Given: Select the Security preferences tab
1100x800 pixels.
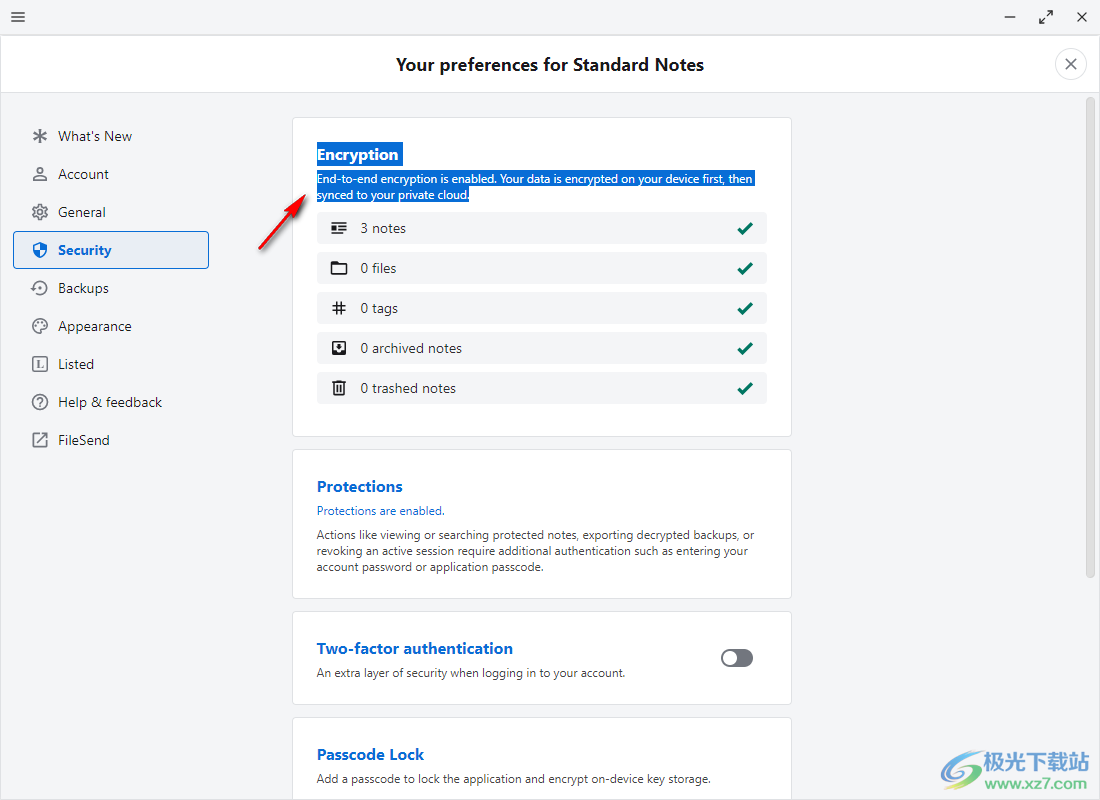Looking at the screenshot, I should (111, 250).
